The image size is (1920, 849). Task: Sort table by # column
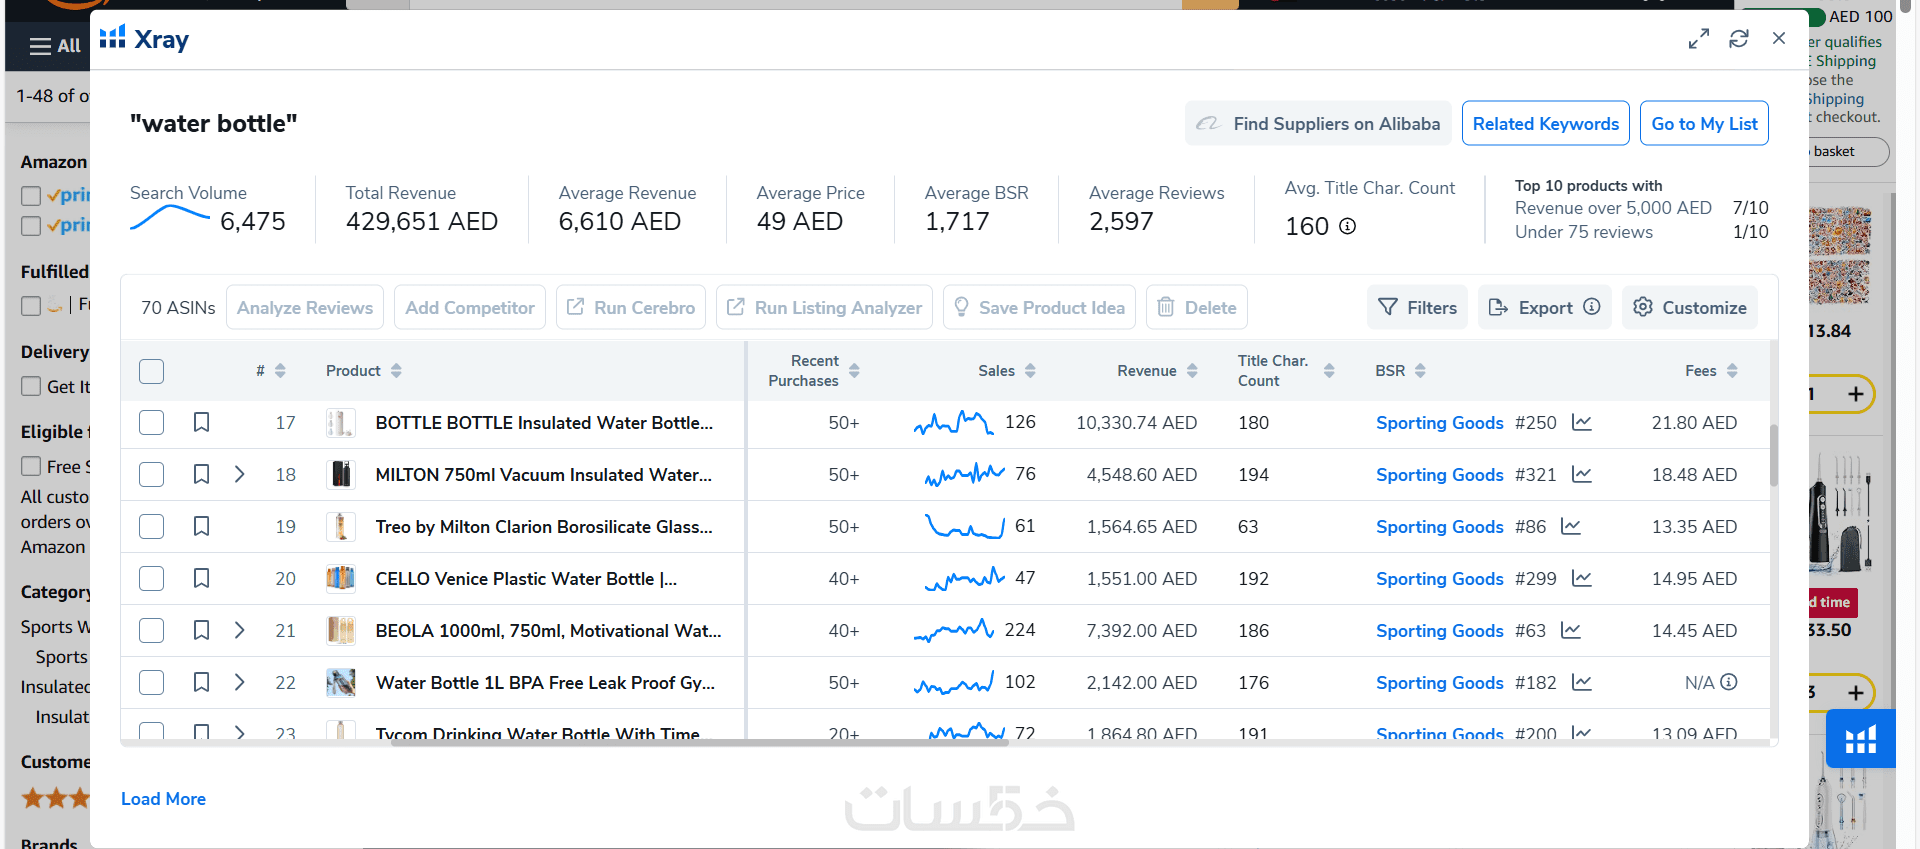coord(280,371)
